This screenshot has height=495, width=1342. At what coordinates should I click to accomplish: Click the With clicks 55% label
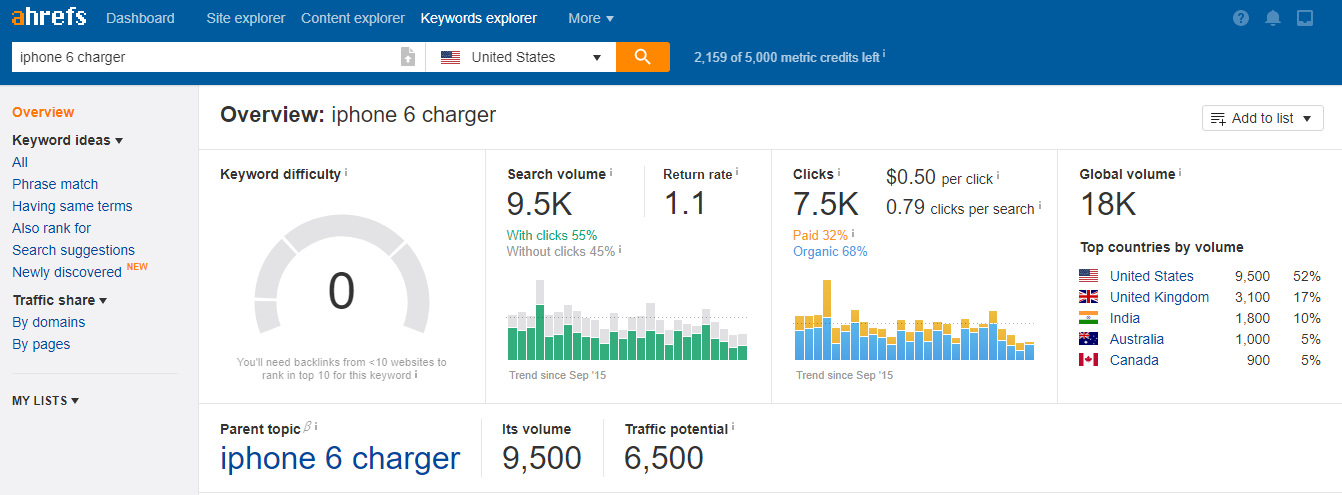coord(552,235)
